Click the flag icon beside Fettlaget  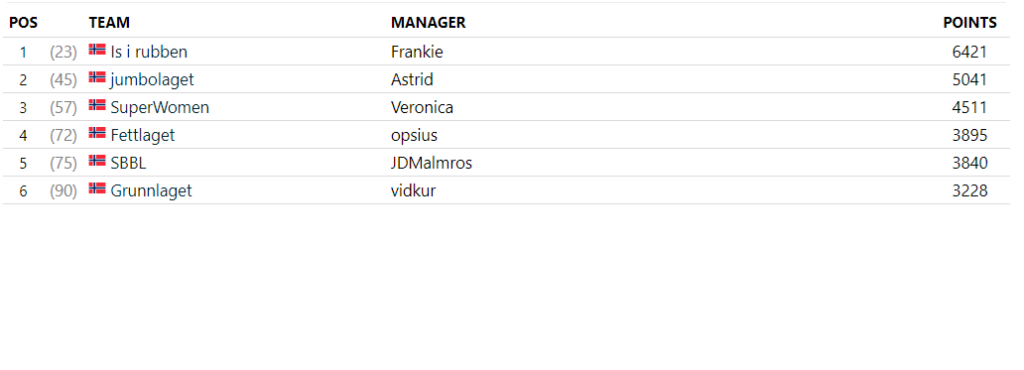coord(97,133)
